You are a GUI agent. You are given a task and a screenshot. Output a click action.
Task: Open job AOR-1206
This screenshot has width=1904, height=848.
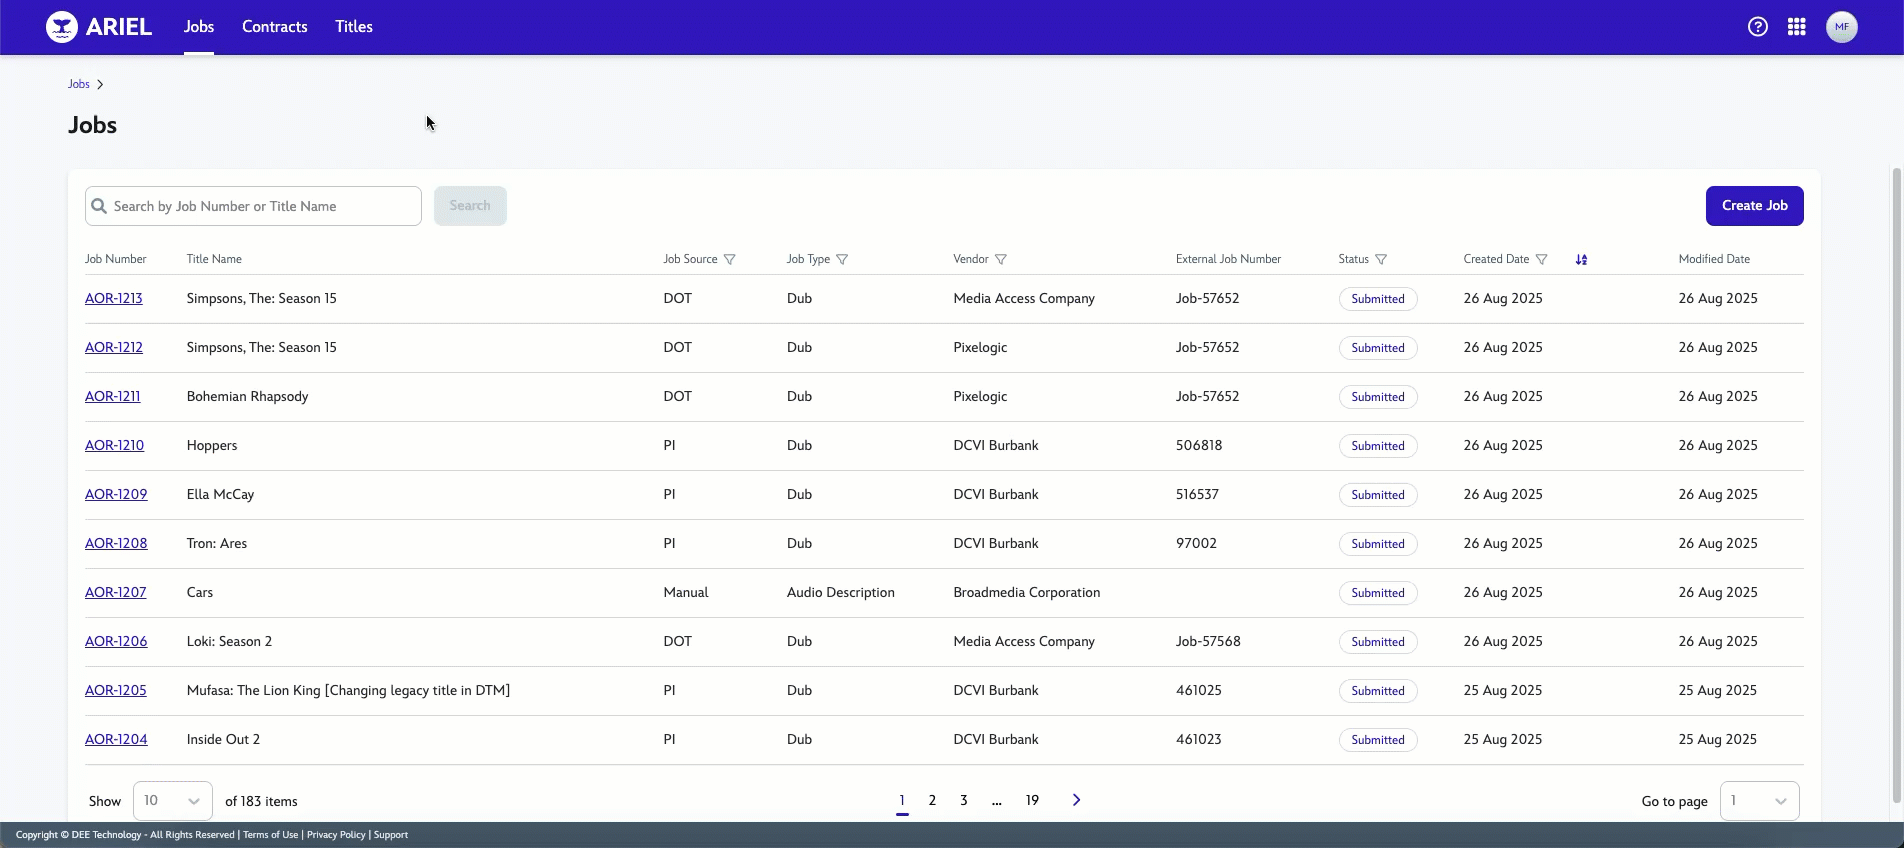116,642
